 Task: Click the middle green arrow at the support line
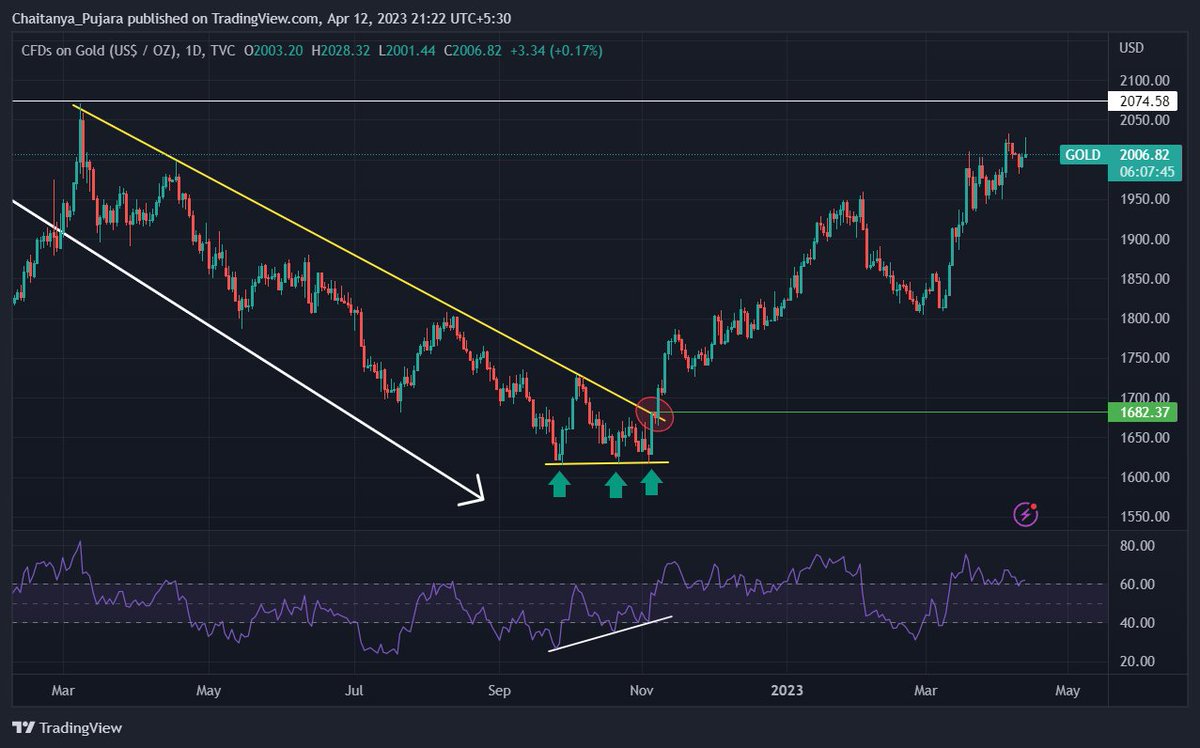[x=614, y=484]
